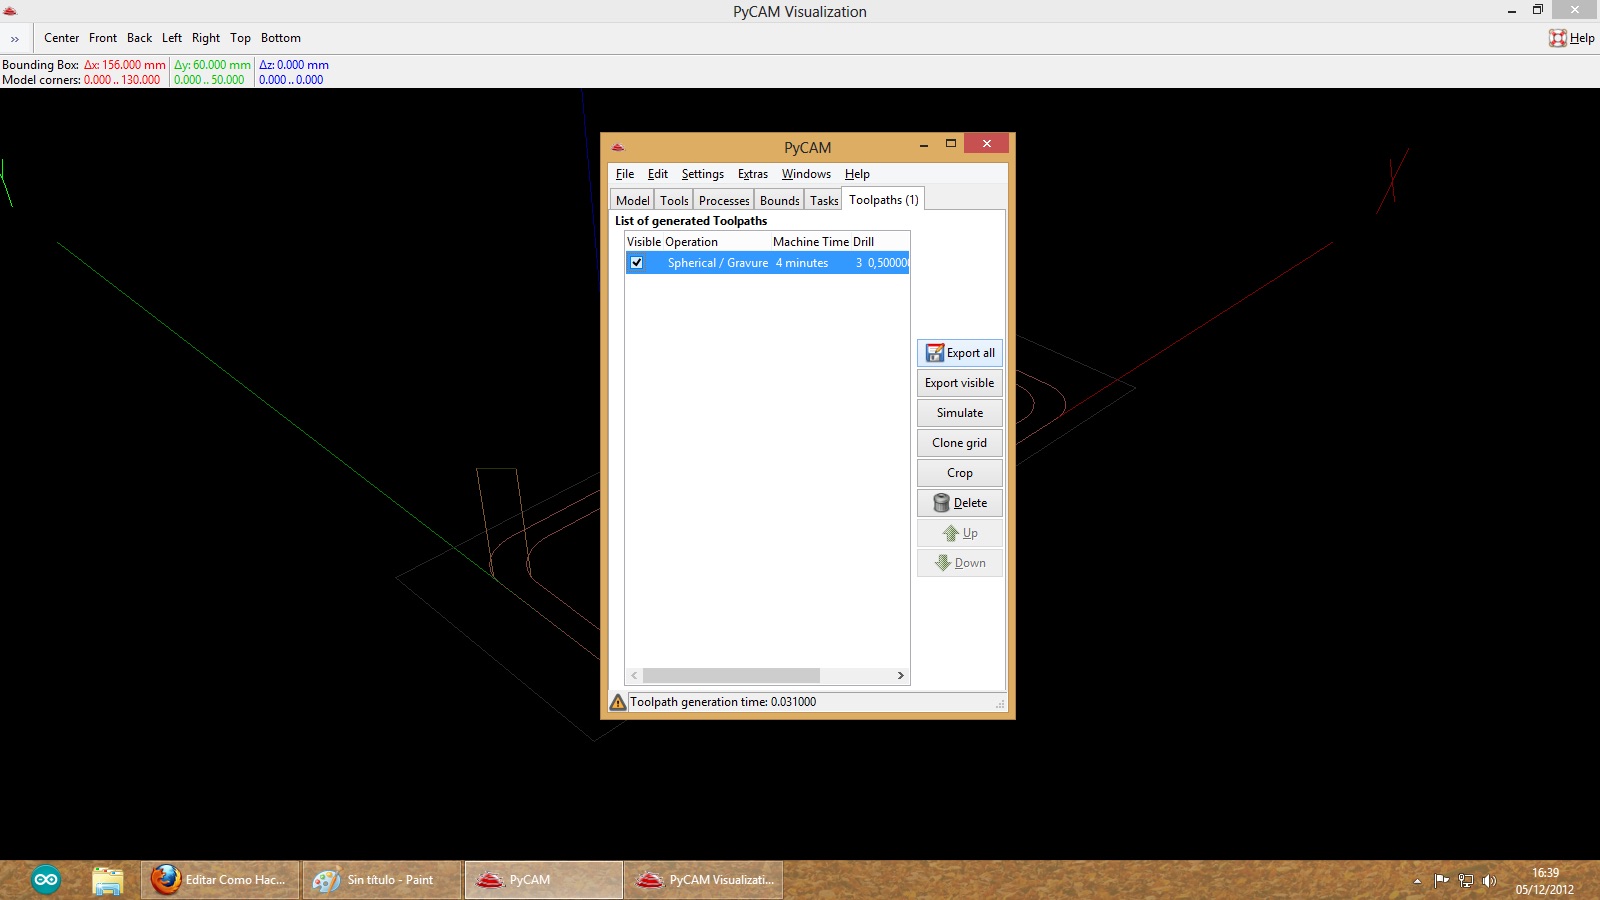Open Help in PyCAM Visualization window
This screenshot has height=900, width=1600.
[x=1572, y=38]
